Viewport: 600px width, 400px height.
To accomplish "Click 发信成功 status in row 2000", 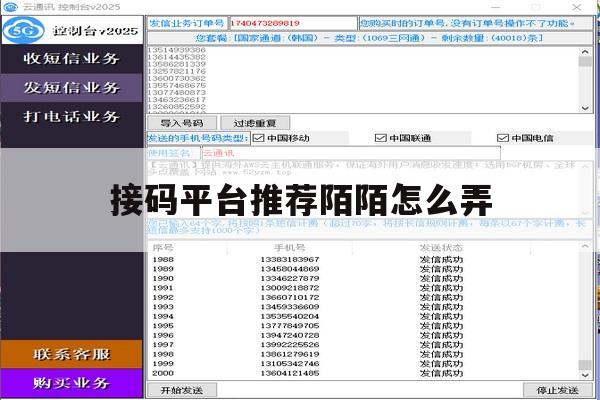I will coord(441,373).
